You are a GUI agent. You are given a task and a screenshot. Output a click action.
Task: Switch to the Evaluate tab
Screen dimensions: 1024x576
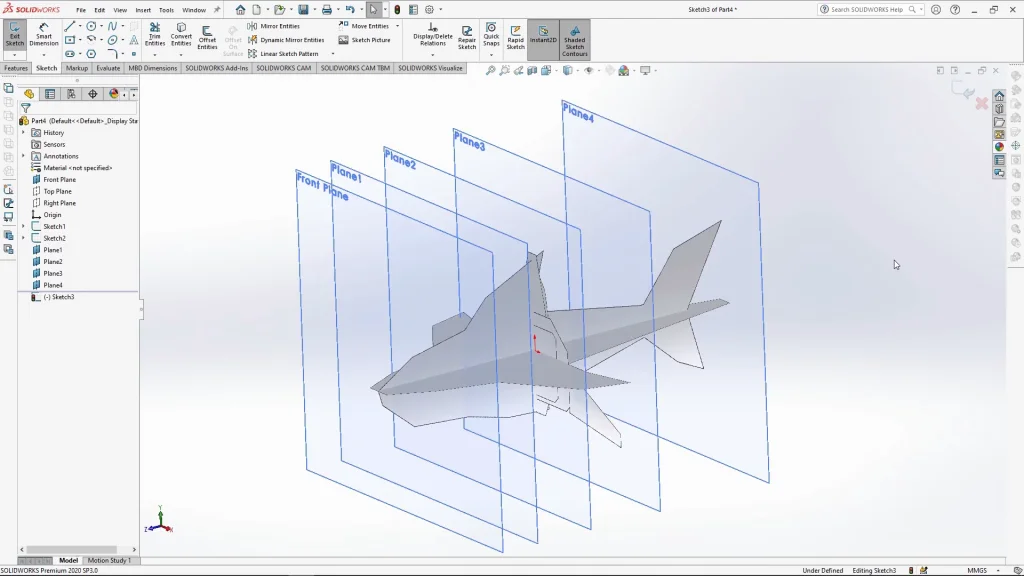[x=108, y=69]
